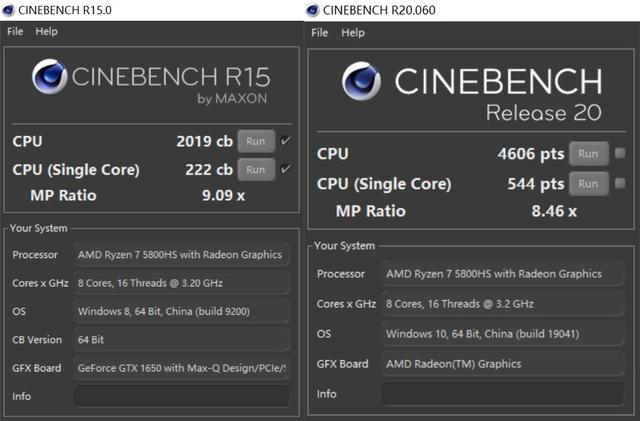640x421 pixels.
Task: Click the empty Info field in R20
Action: pos(508,393)
